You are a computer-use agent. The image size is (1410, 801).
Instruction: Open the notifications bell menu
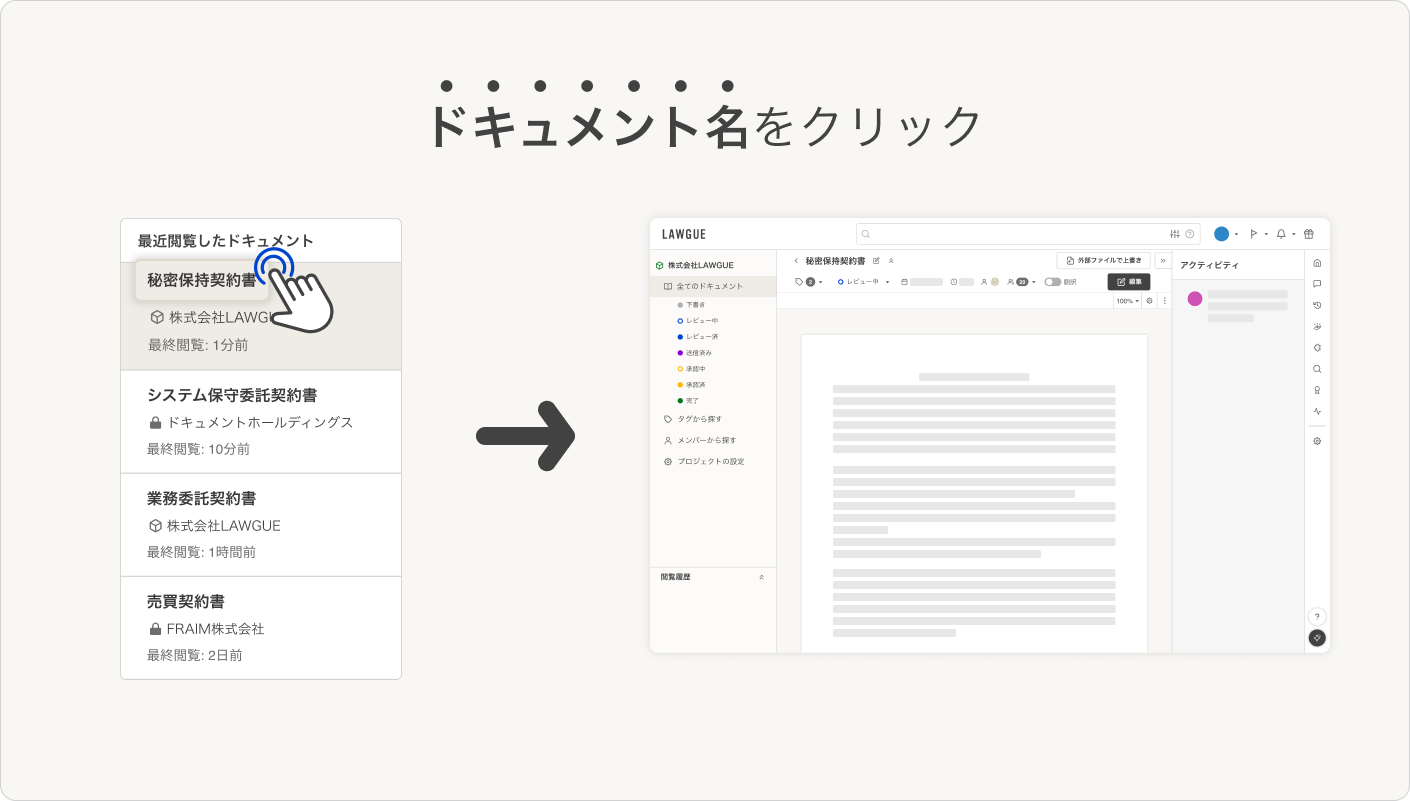coord(1285,234)
